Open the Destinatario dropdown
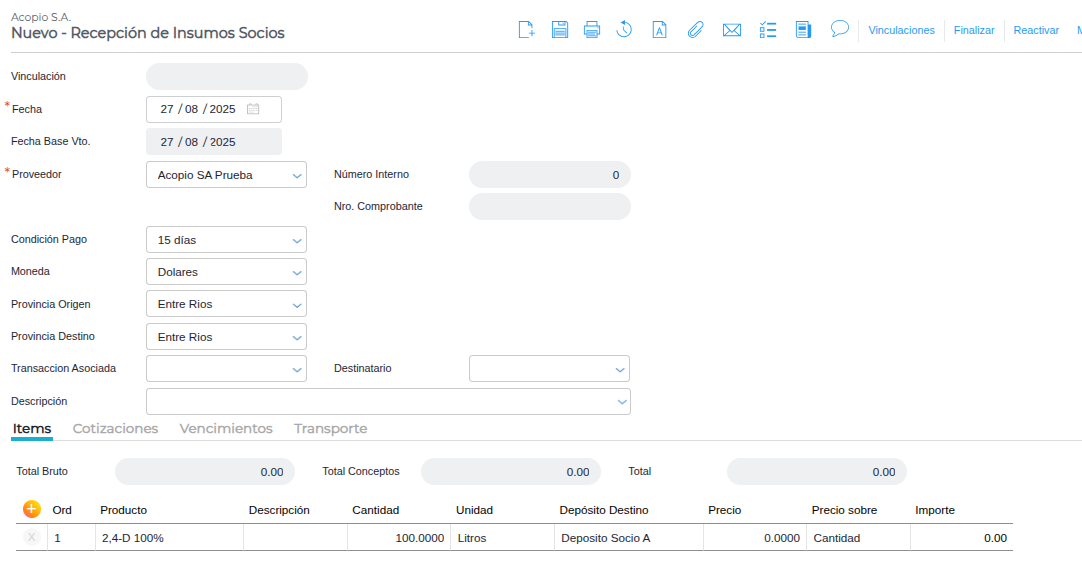The width and height of the screenshot is (1082, 579). pos(620,369)
